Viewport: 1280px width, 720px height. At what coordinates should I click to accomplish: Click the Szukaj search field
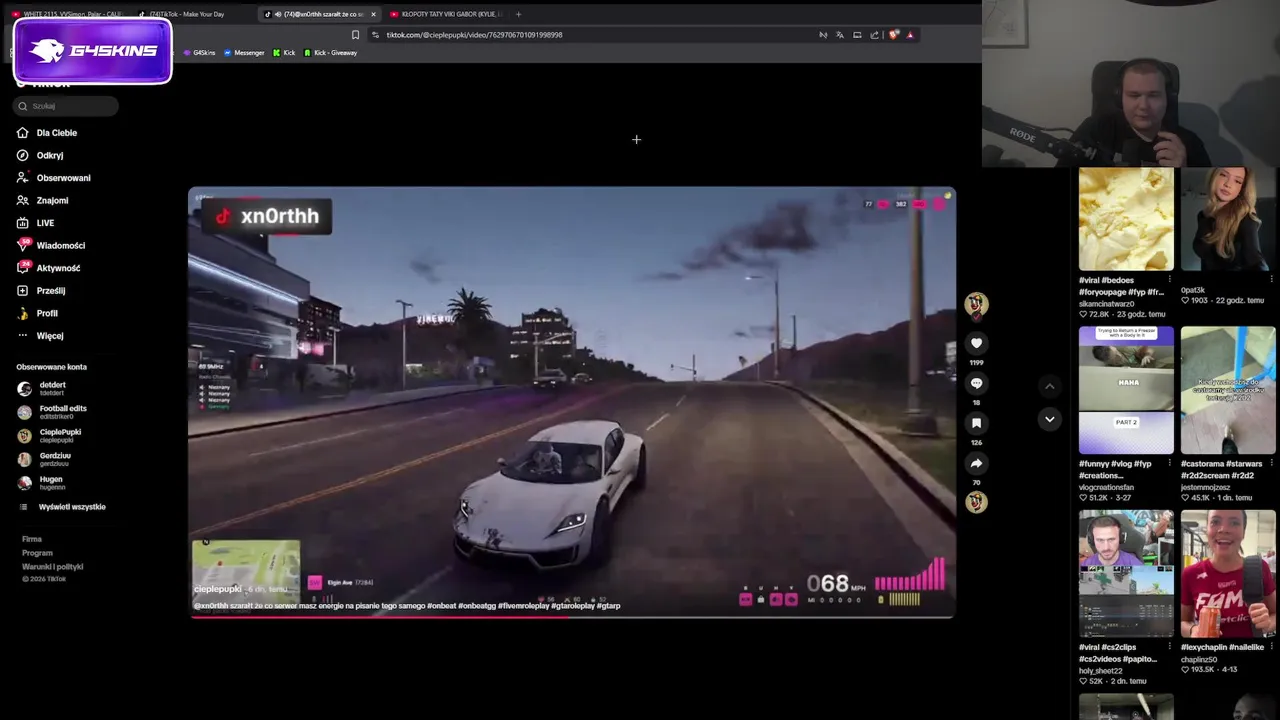(x=67, y=106)
